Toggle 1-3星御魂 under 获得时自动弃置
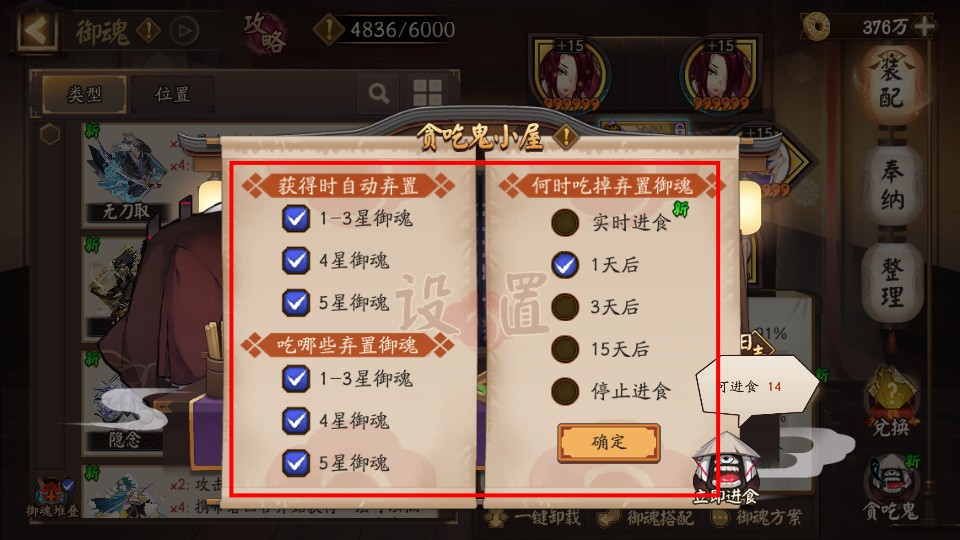960x540 pixels. tap(296, 218)
